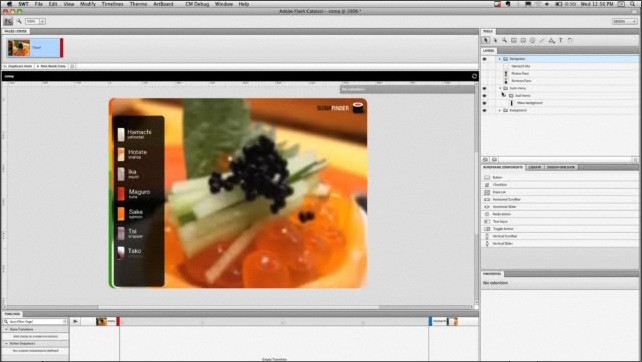642x362 pixels.
Task: Switch to the Design-Time Data tab
Action: coord(561,167)
